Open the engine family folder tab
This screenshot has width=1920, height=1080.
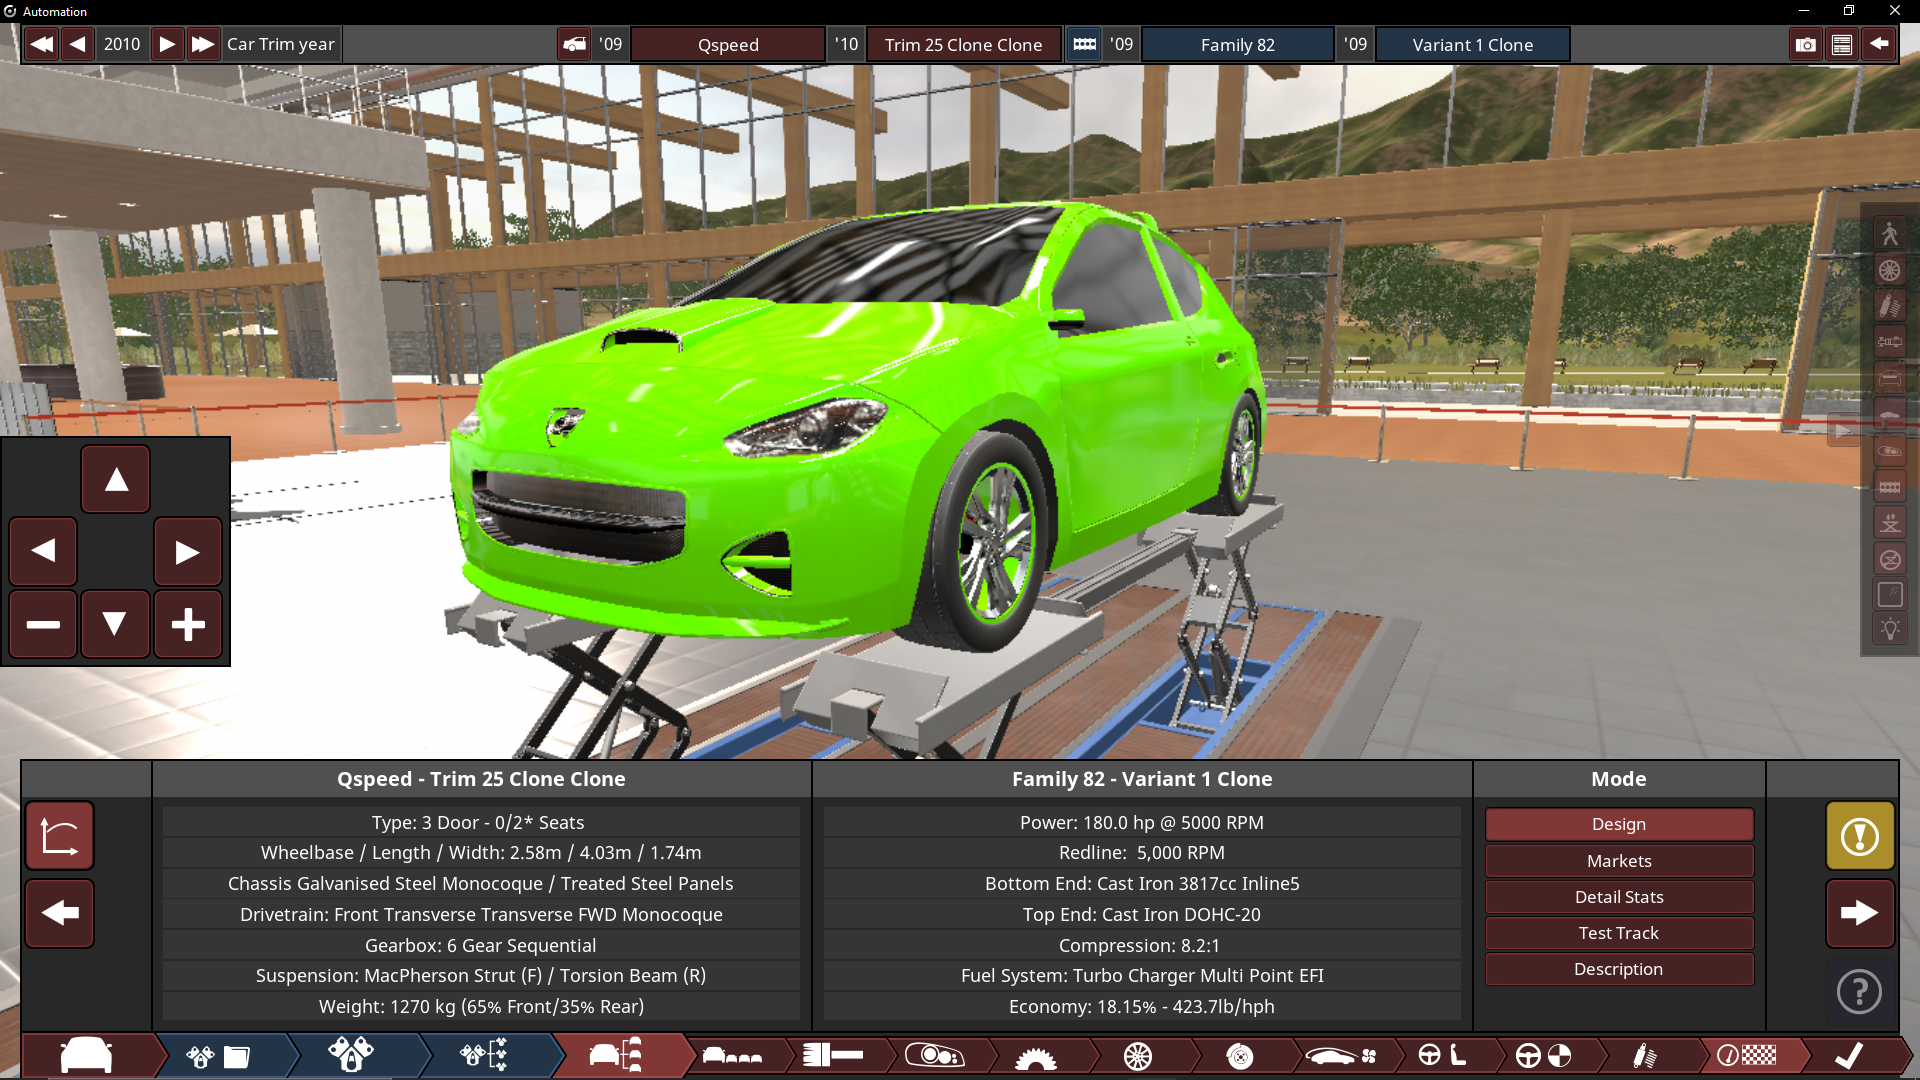coord(218,1056)
